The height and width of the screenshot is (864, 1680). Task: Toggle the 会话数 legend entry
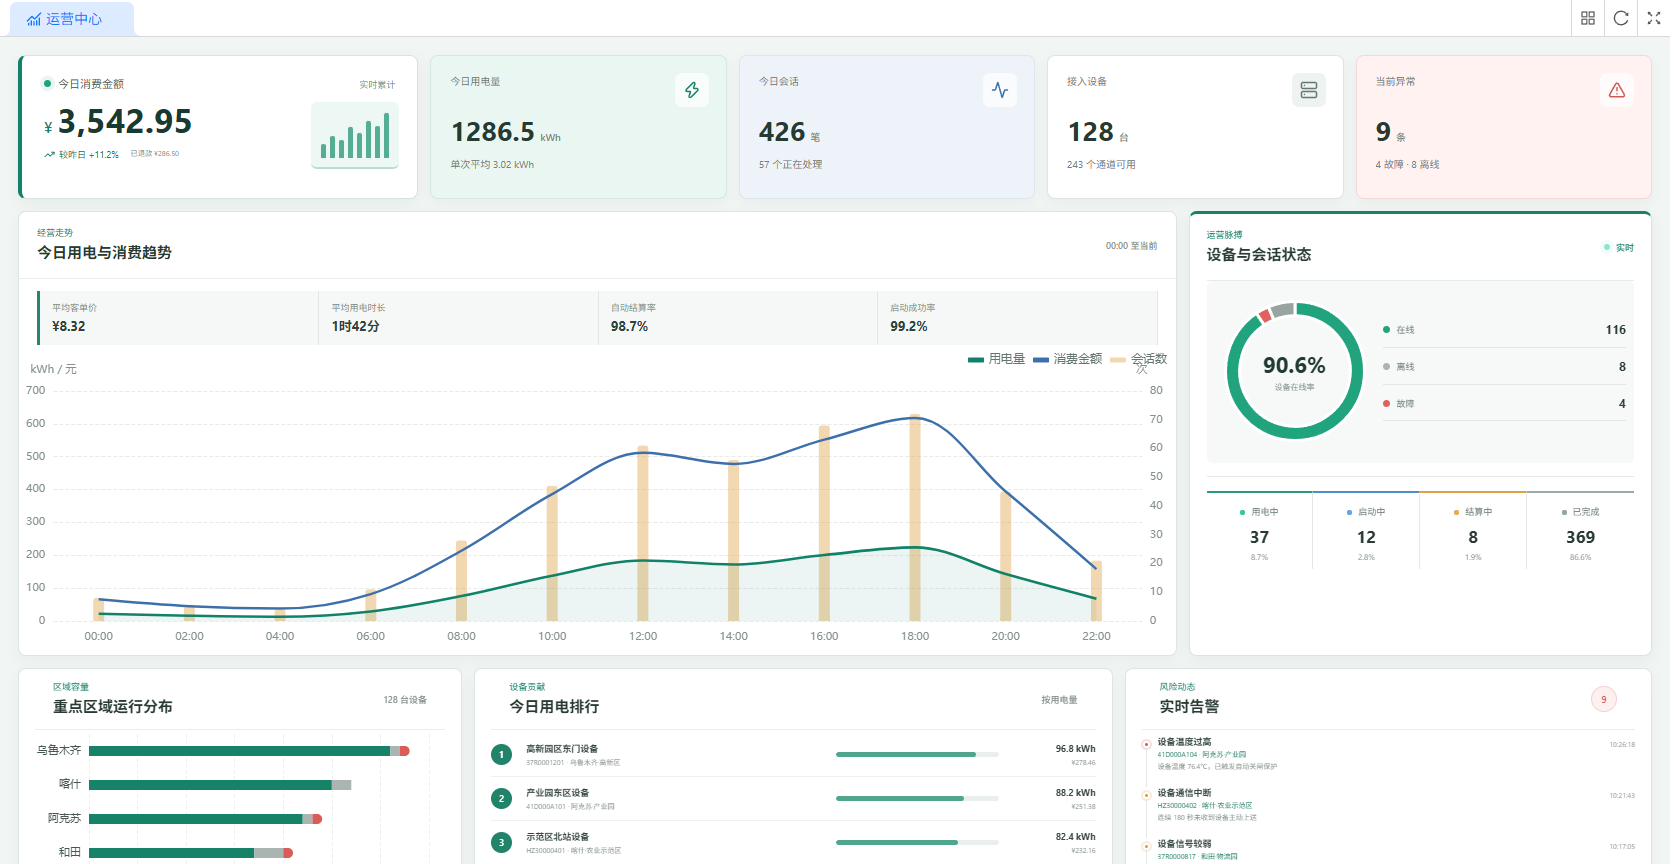pyautogui.click(x=1138, y=359)
